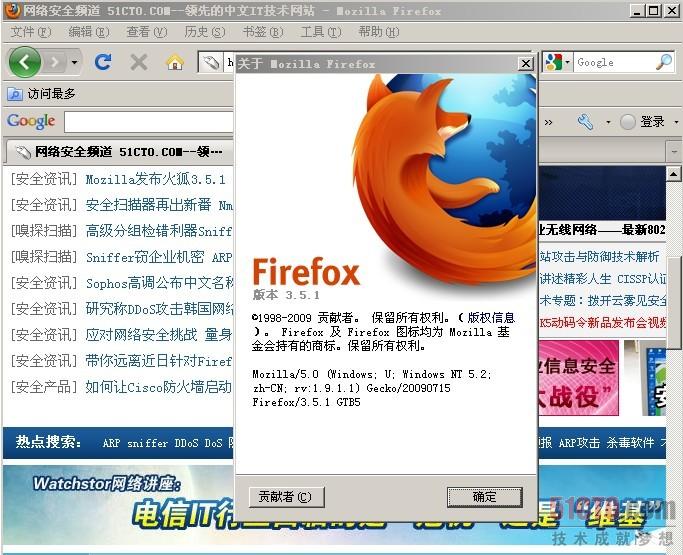Image resolution: width=683 pixels, height=555 pixels.
Task: Open the tab list dropdown button
Action: pos(674,152)
